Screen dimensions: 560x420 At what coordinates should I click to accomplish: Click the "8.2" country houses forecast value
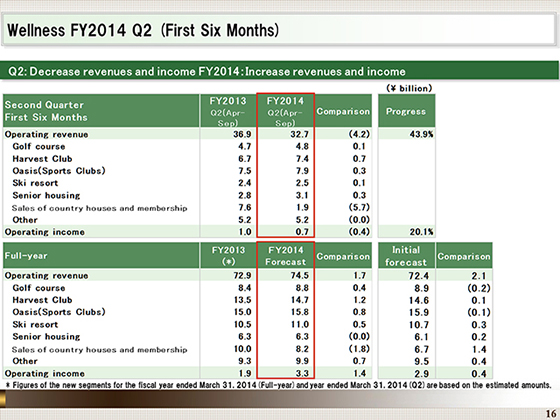(x=302, y=349)
